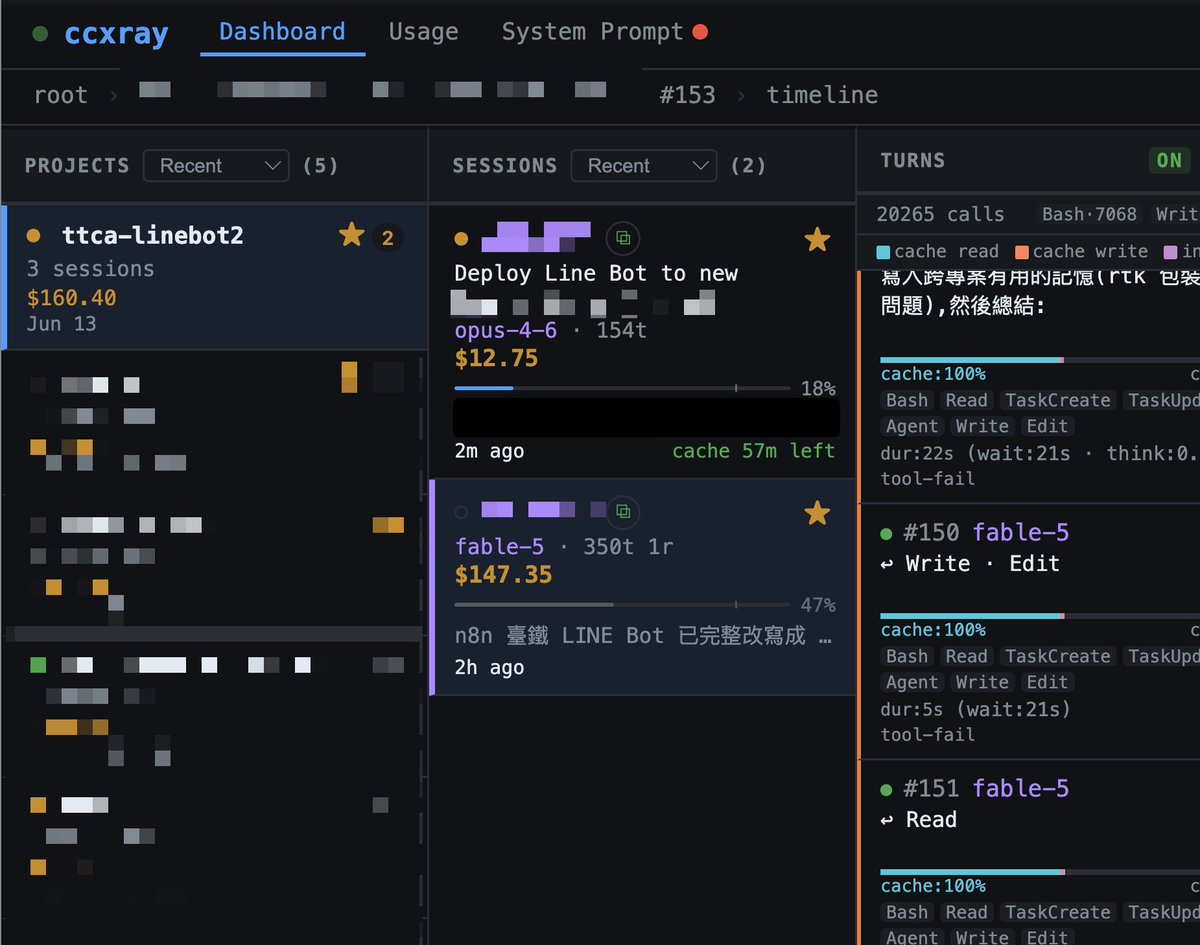Click the red dot beside System Prompt
The height and width of the screenshot is (945, 1200).
click(700, 32)
